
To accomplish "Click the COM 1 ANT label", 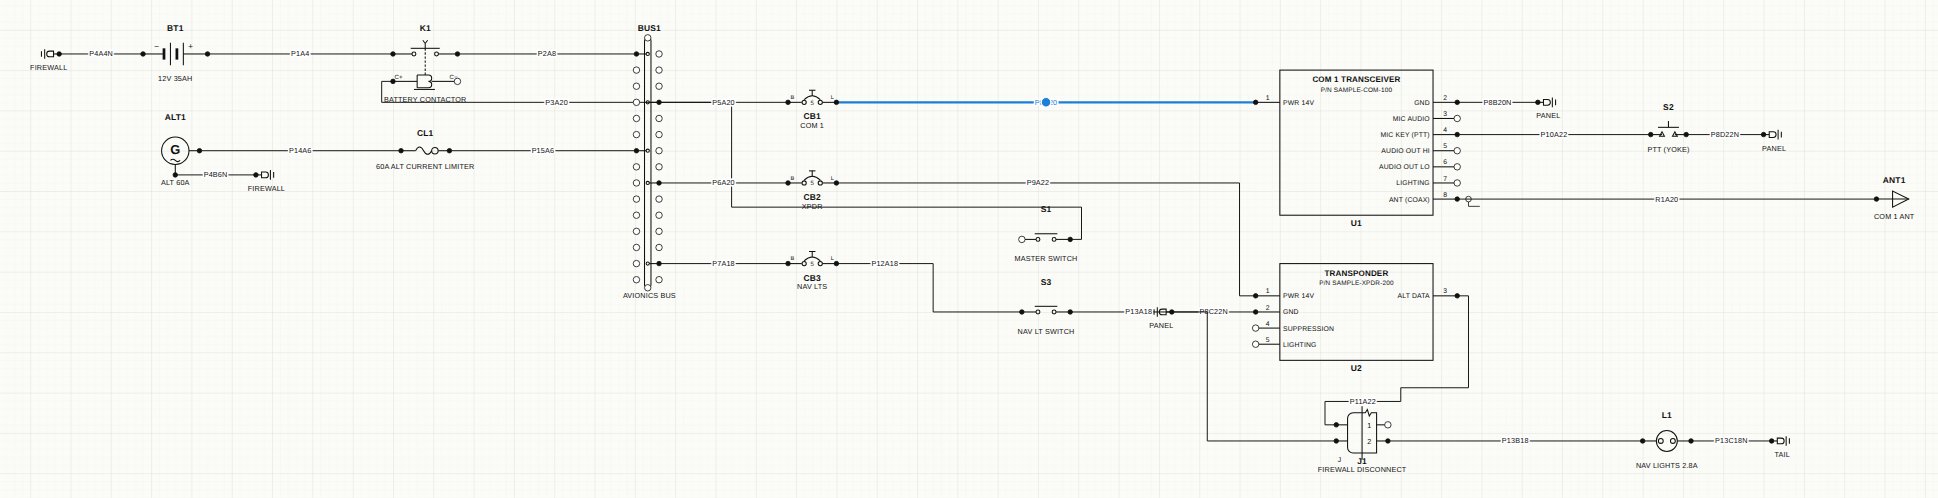I will [x=1894, y=216].
